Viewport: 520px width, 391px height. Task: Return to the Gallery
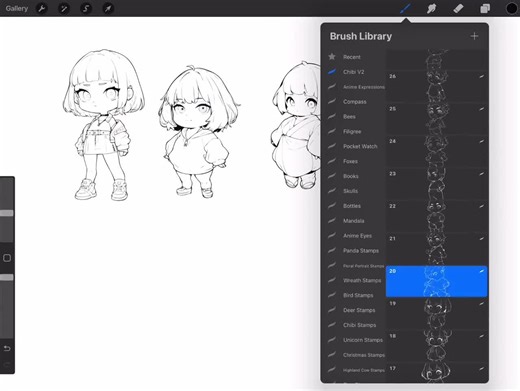[17, 8]
